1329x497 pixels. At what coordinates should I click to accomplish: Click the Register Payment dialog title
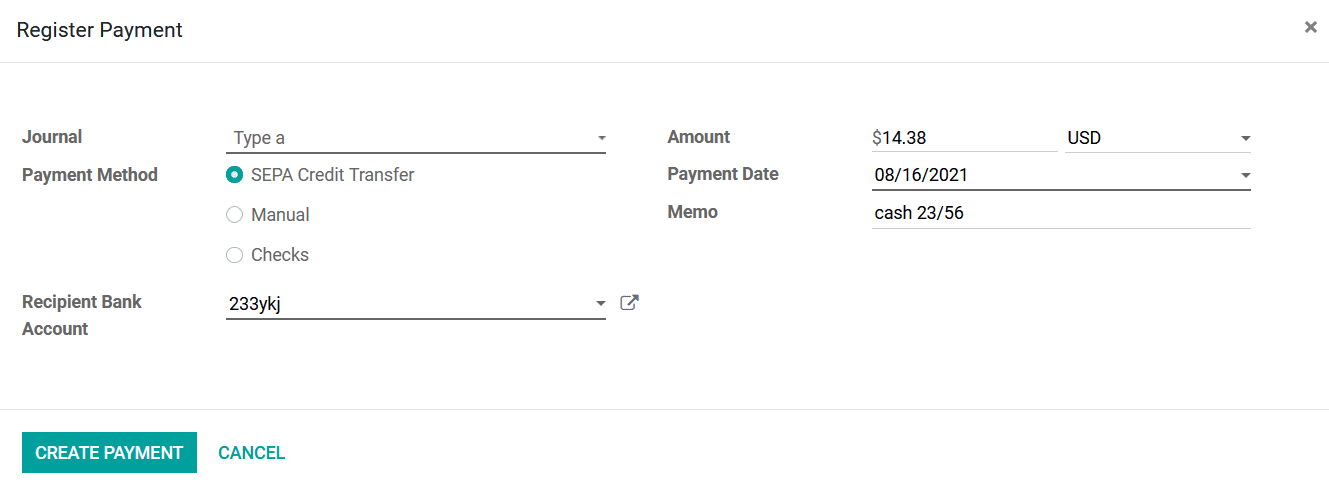pyautogui.click(x=100, y=30)
